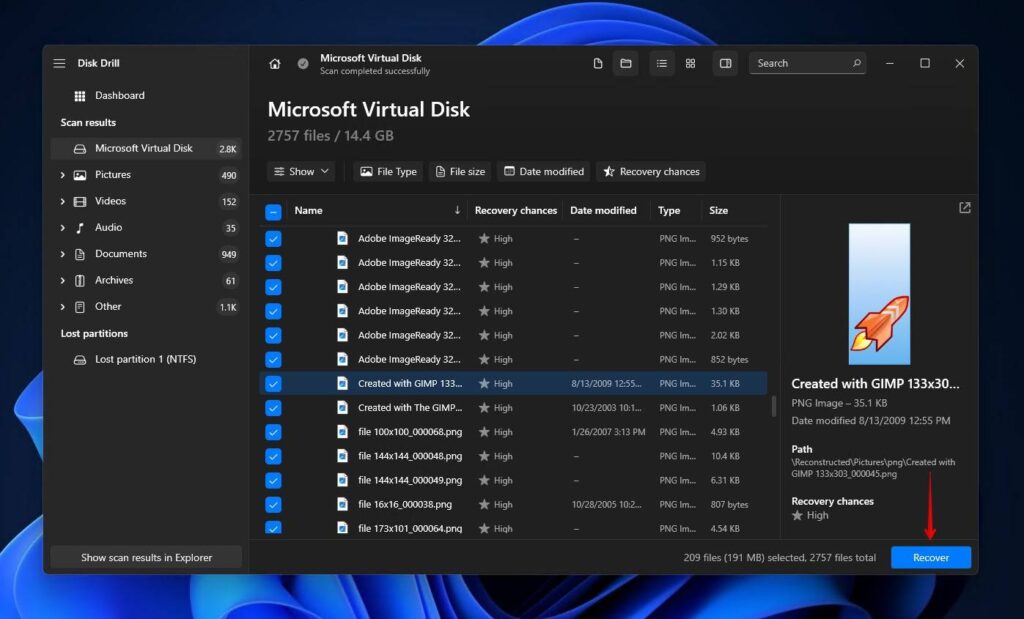
Task: Expand the Pictures category
Action: (63, 174)
